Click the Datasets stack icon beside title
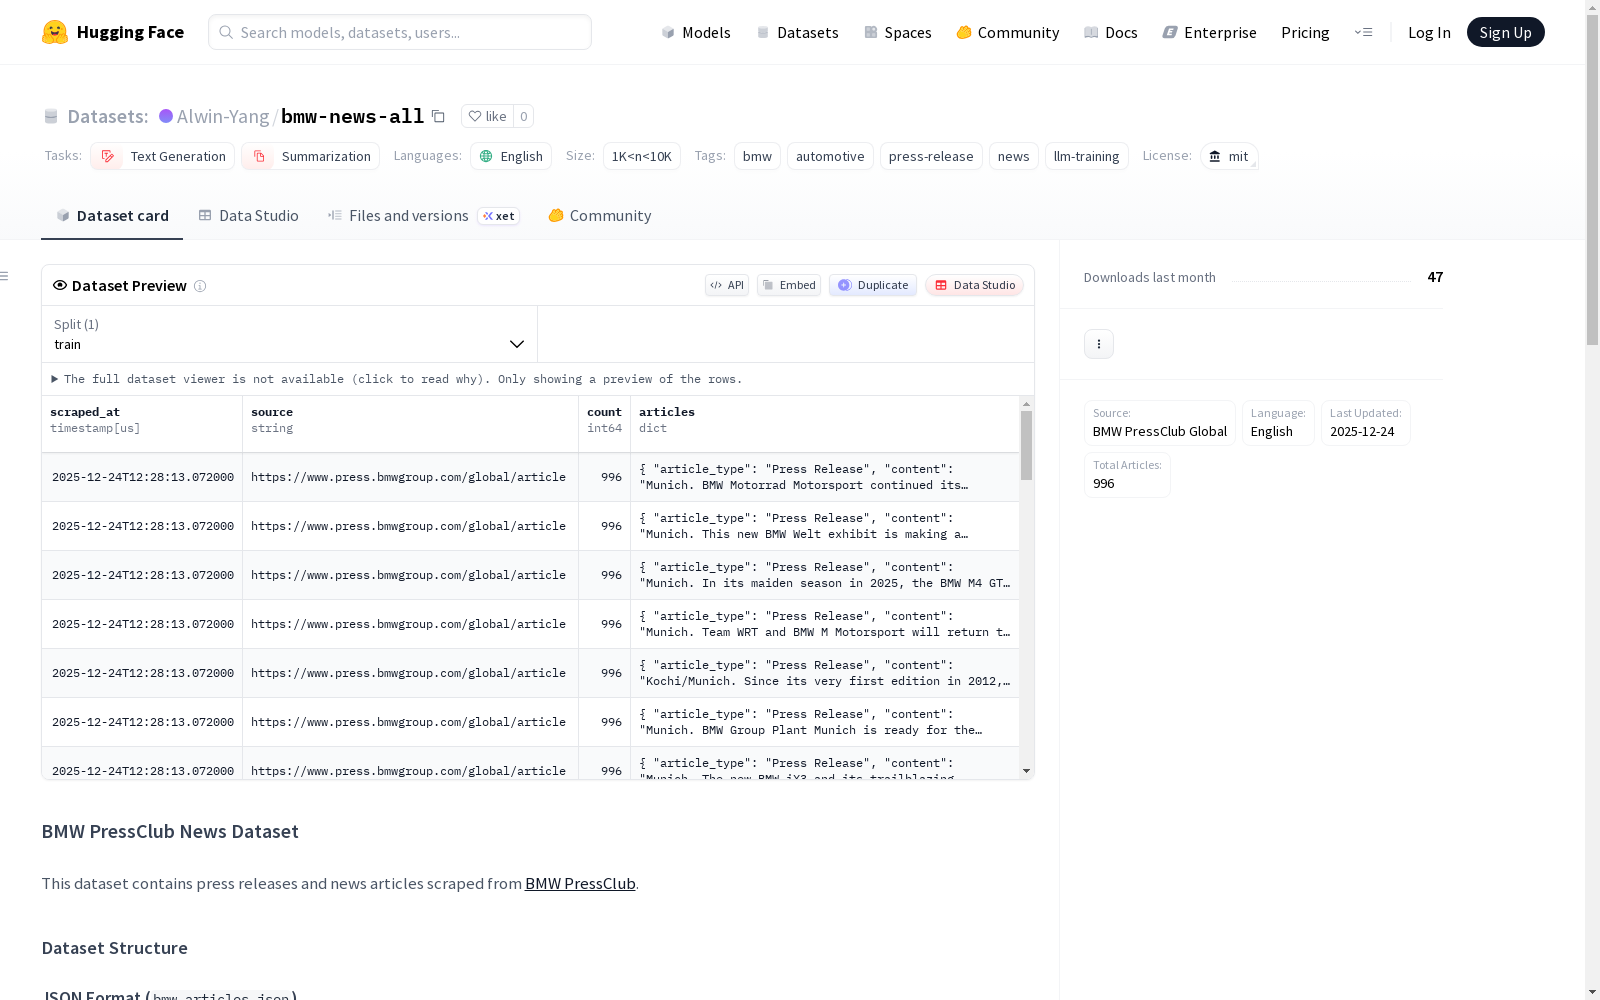The width and height of the screenshot is (1600, 1000). pyautogui.click(x=51, y=116)
